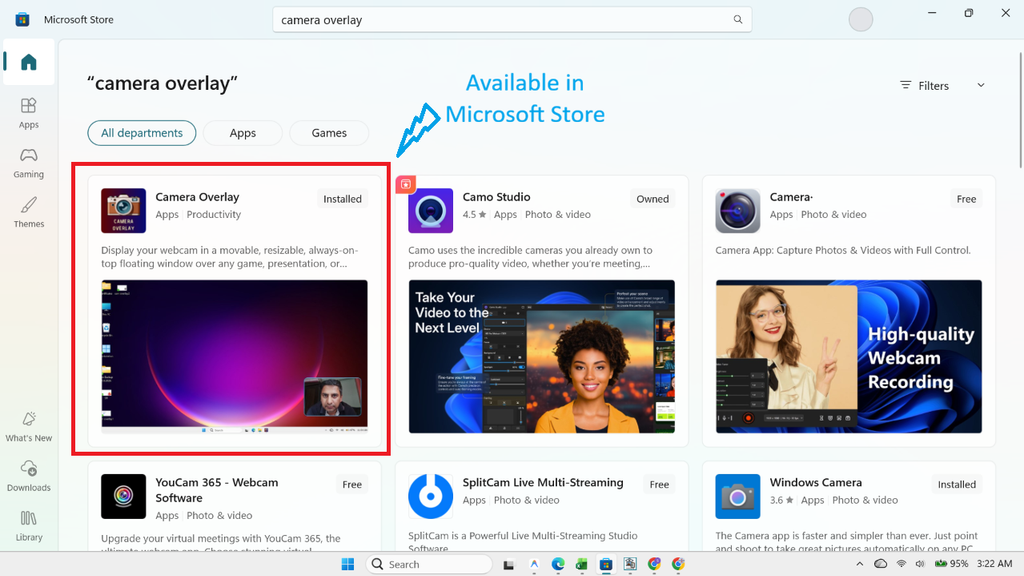The height and width of the screenshot is (576, 1024).
Task: Open the Camo Studio preview thumbnail
Action: point(541,357)
